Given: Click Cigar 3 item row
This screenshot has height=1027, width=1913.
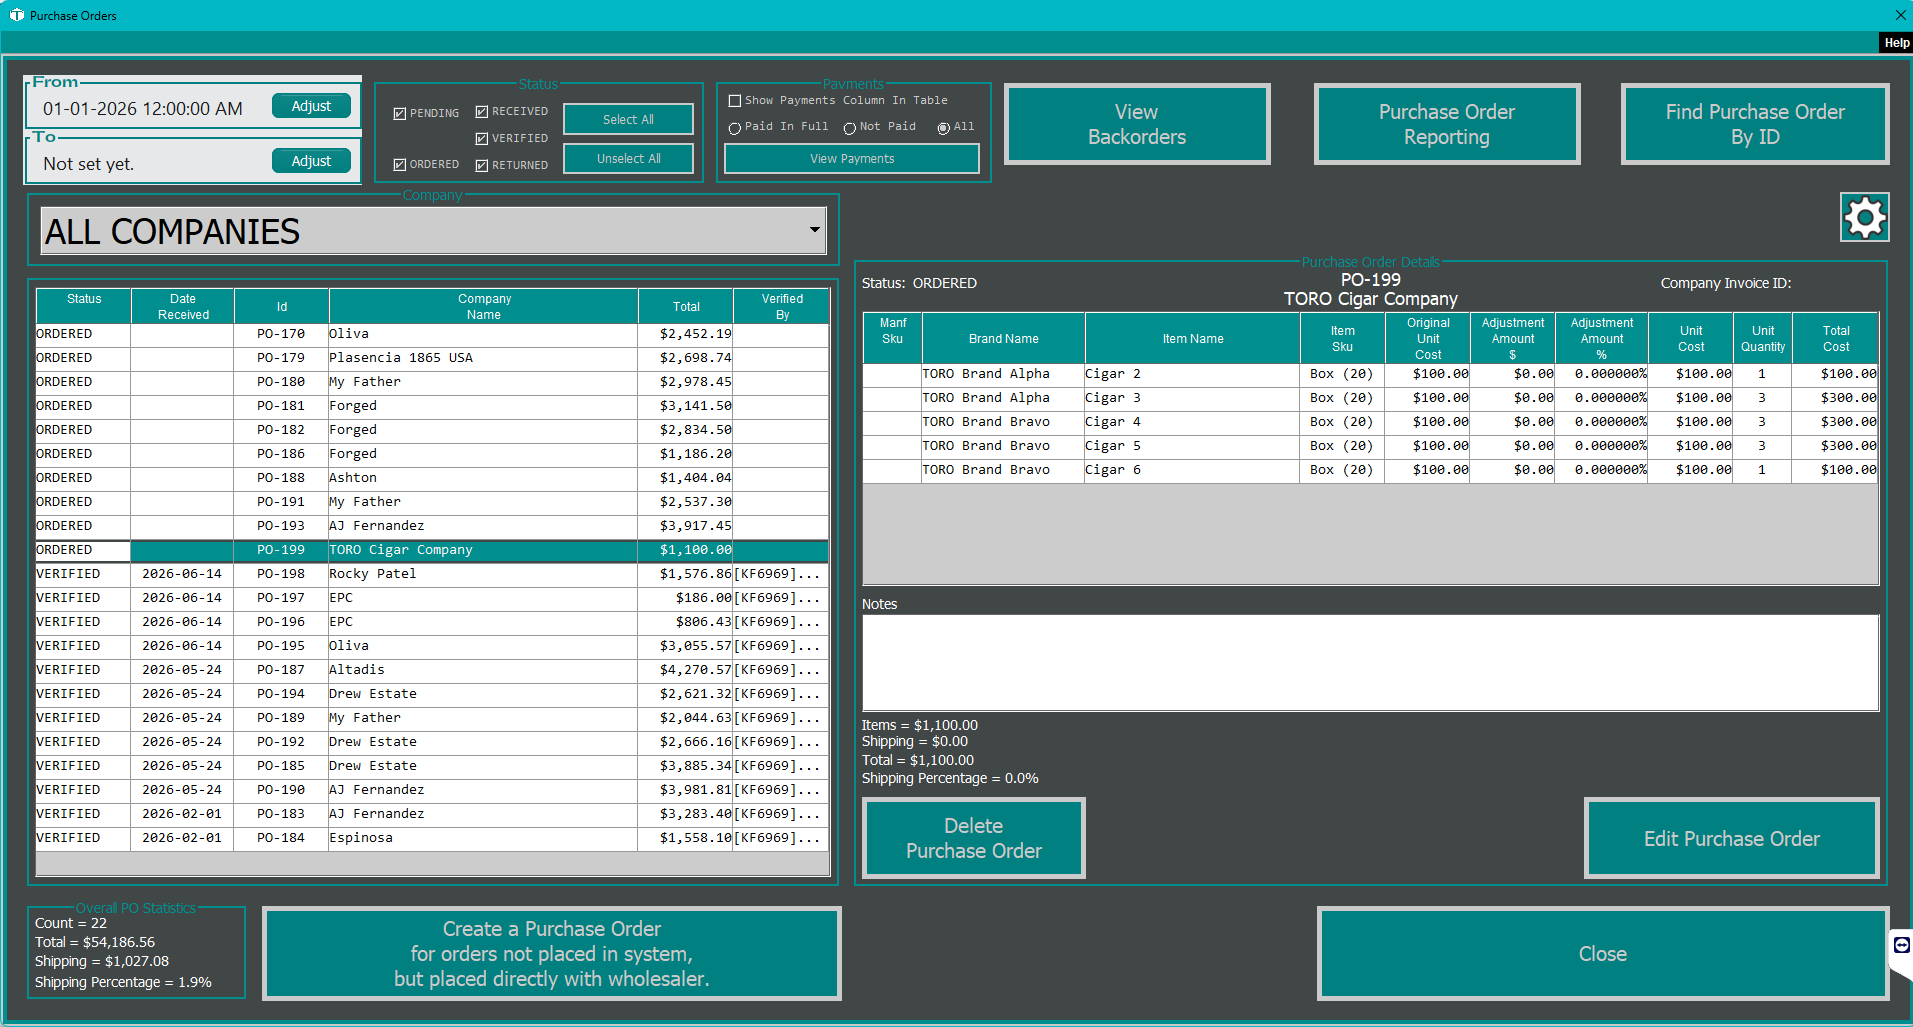Looking at the screenshot, I should tap(1370, 398).
